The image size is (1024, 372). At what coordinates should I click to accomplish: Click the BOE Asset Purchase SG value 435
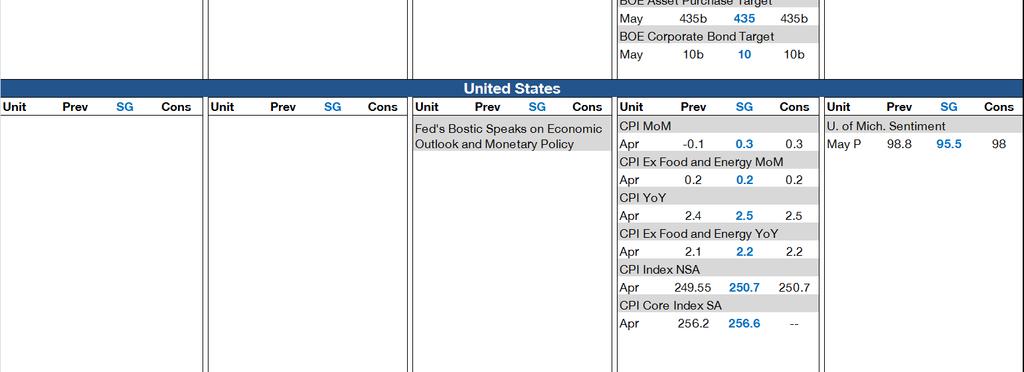tap(744, 19)
